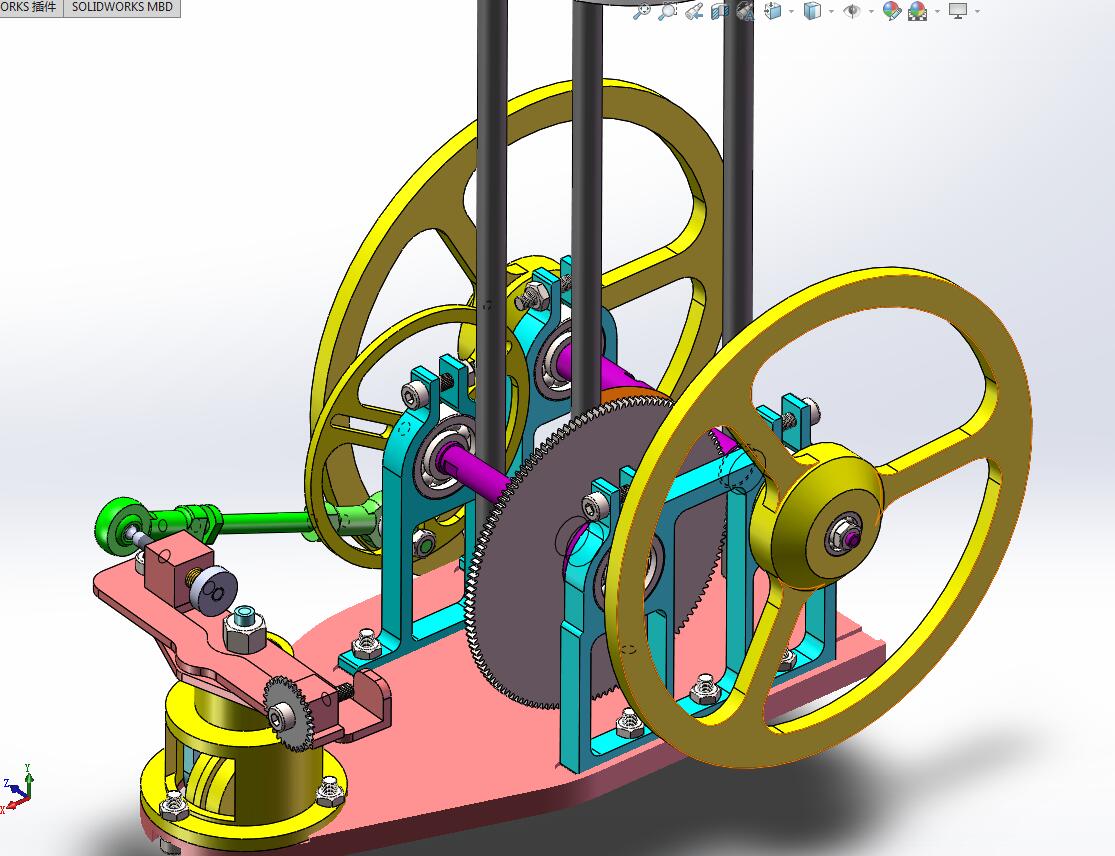The image size is (1115, 856).
Task: Restore the Previous View
Action: click(694, 11)
